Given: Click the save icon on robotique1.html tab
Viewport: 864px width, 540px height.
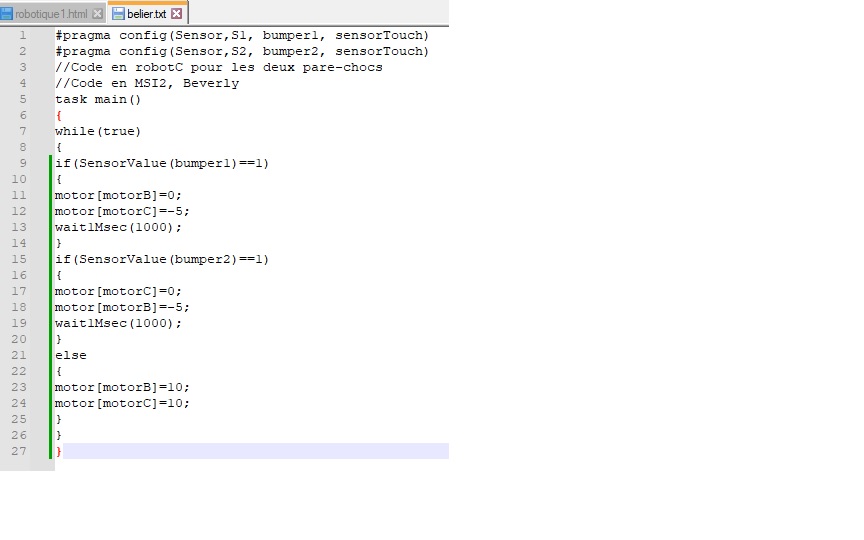Looking at the screenshot, I should tap(7, 14).
